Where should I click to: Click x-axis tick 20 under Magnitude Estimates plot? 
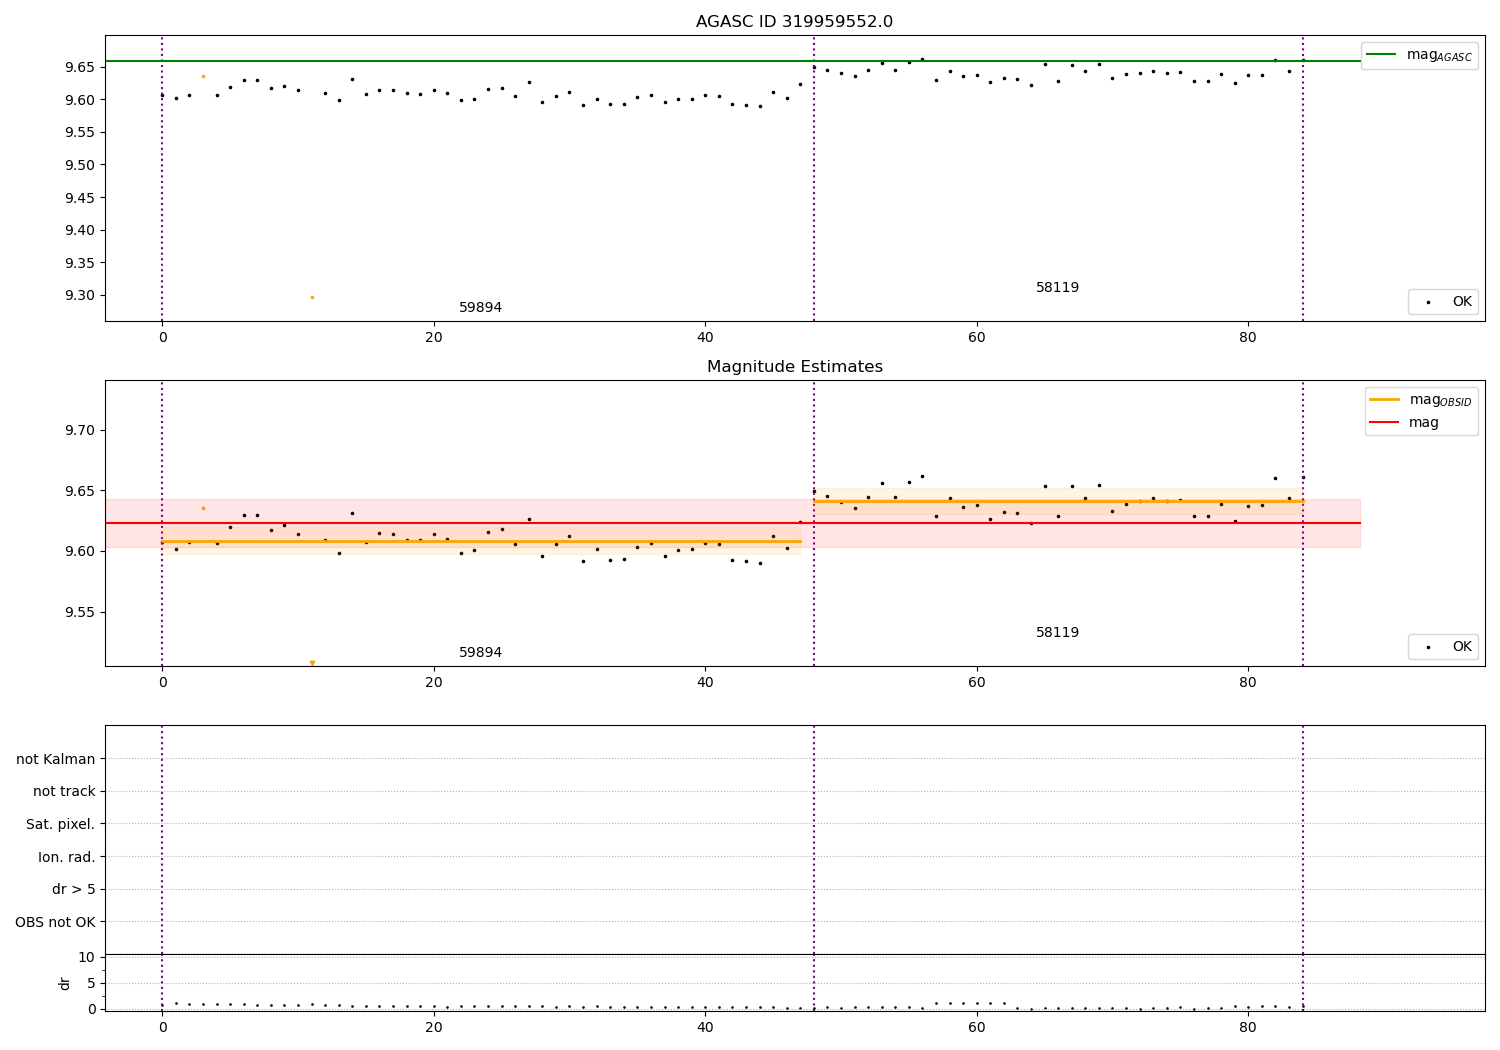[433, 683]
